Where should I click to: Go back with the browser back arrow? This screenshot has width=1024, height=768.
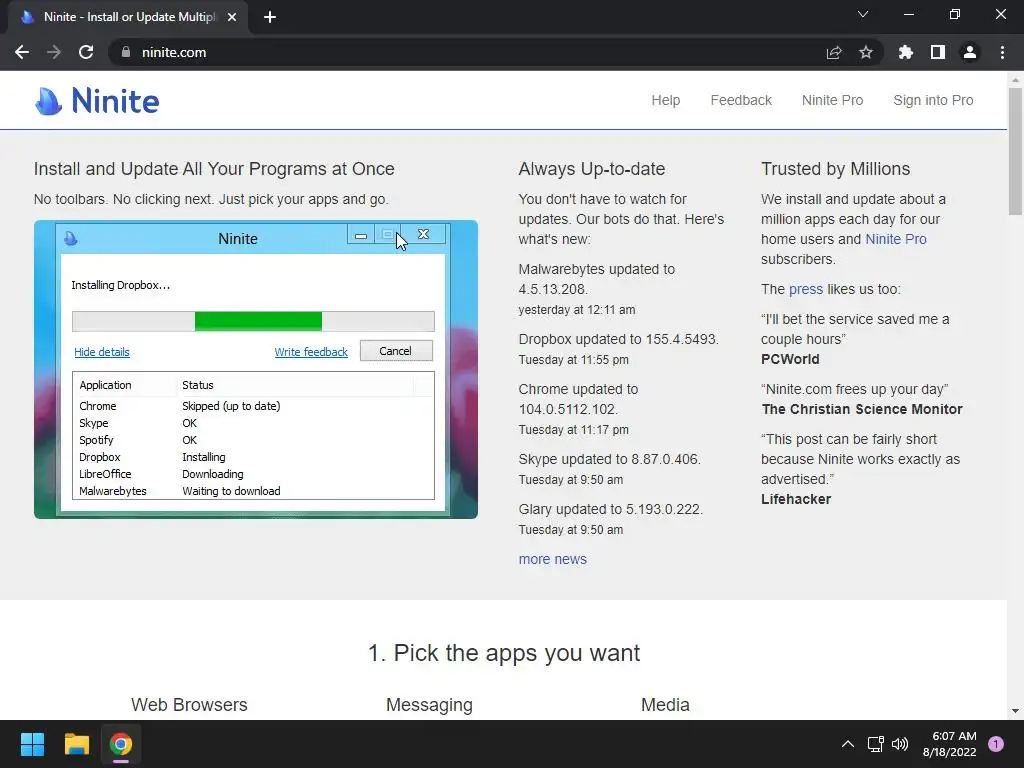point(22,52)
